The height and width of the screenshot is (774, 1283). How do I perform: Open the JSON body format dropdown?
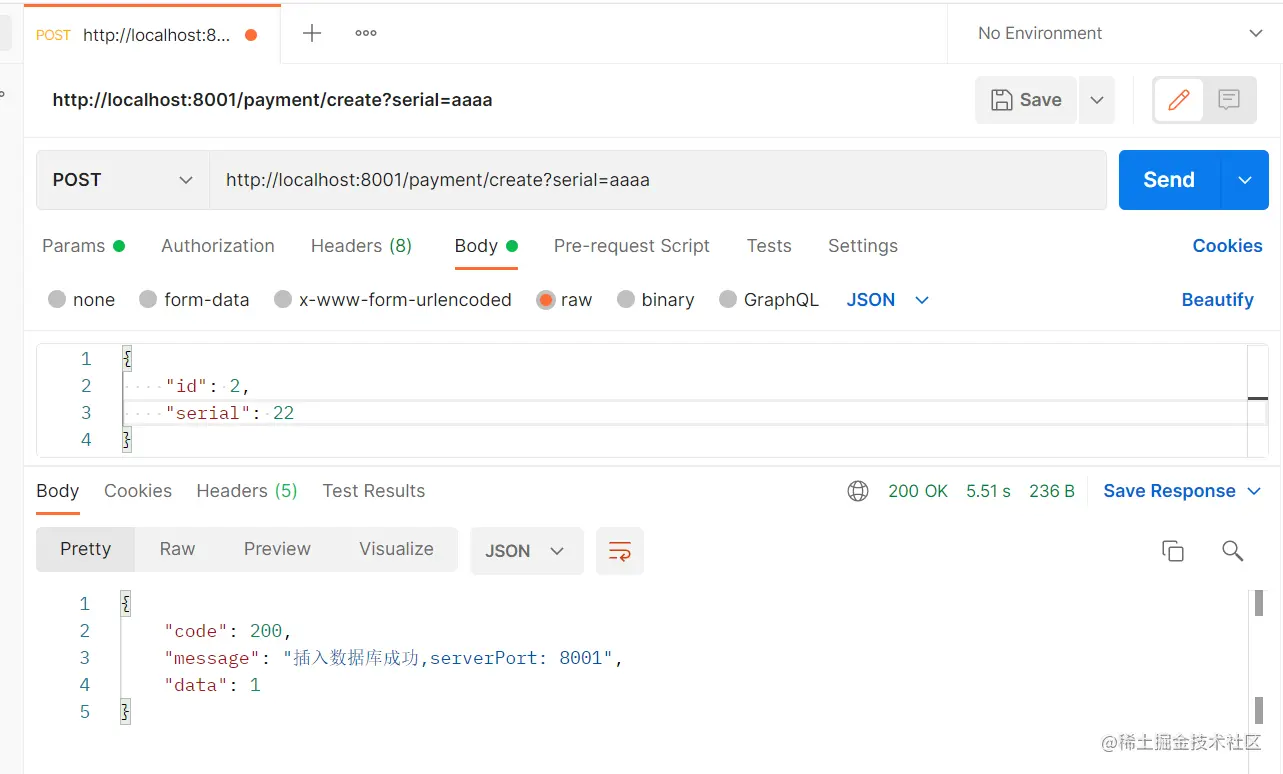[888, 300]
